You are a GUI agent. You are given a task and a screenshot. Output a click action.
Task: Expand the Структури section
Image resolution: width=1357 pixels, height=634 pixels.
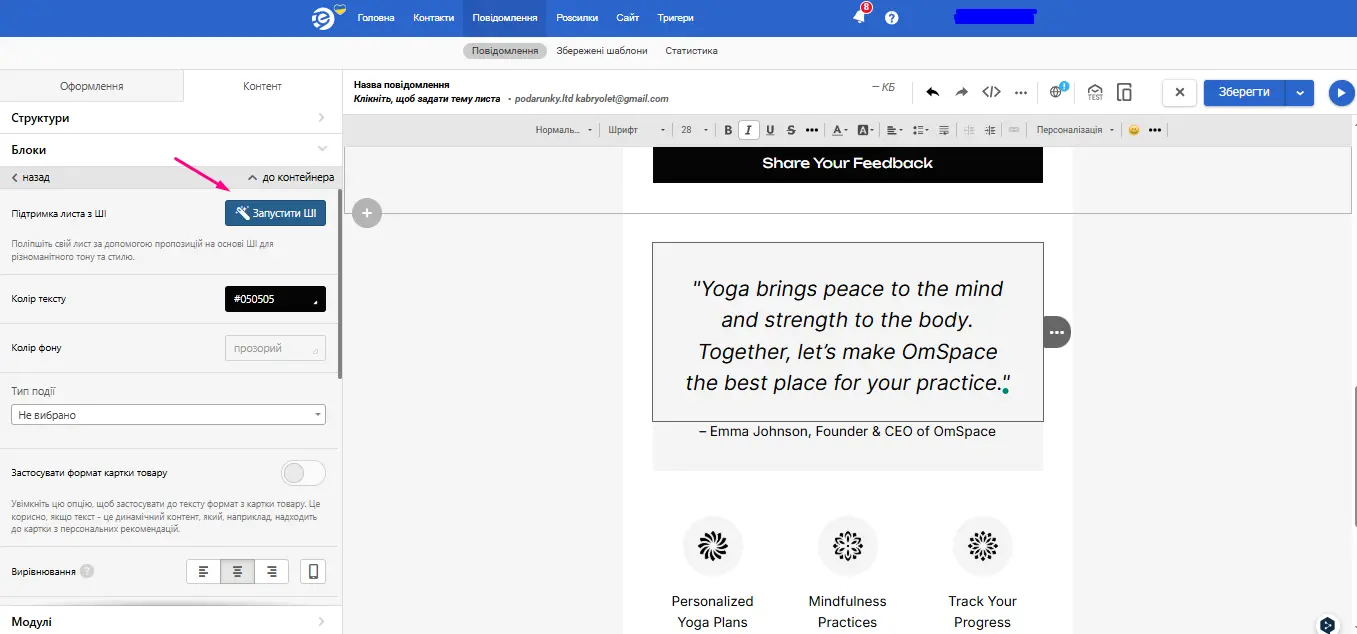171,118
